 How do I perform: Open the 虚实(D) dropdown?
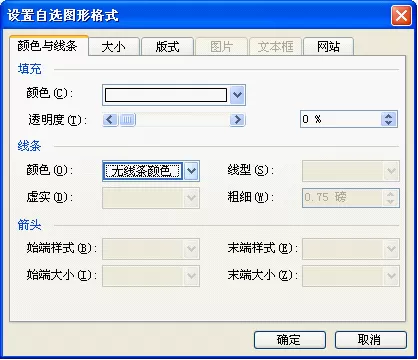click(151, 198)
